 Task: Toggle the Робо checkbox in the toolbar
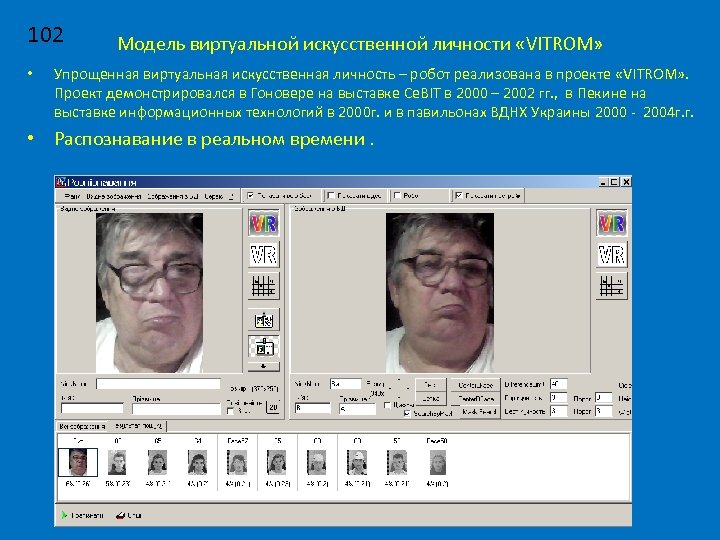pyautogui.click(x=398, y=196)
